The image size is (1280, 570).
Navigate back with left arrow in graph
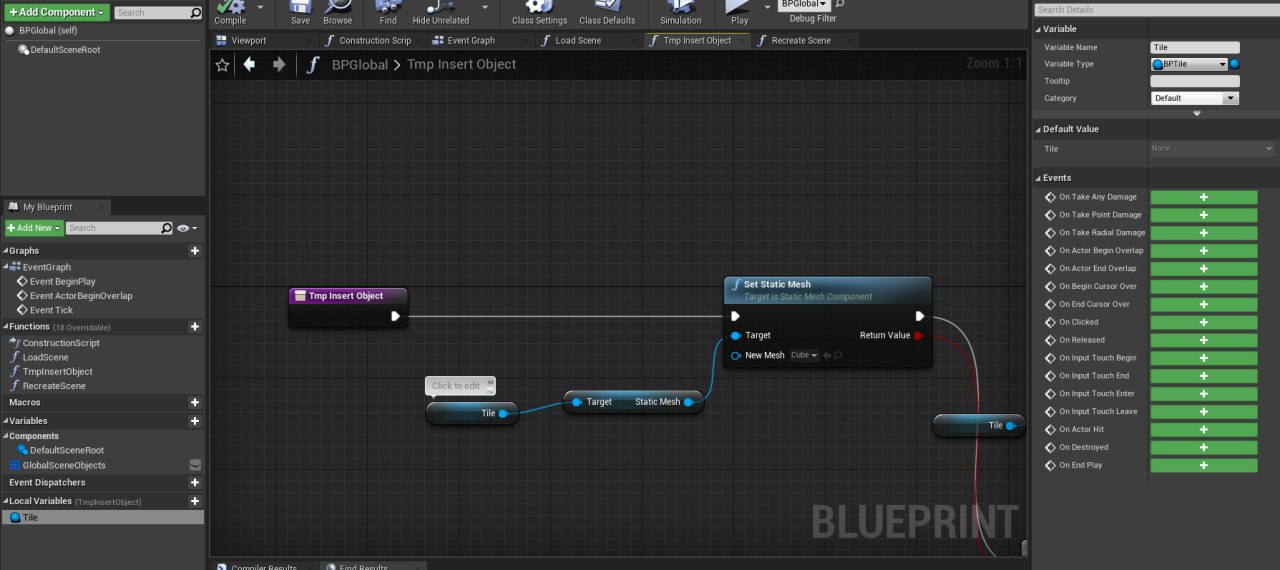(249, 64)
